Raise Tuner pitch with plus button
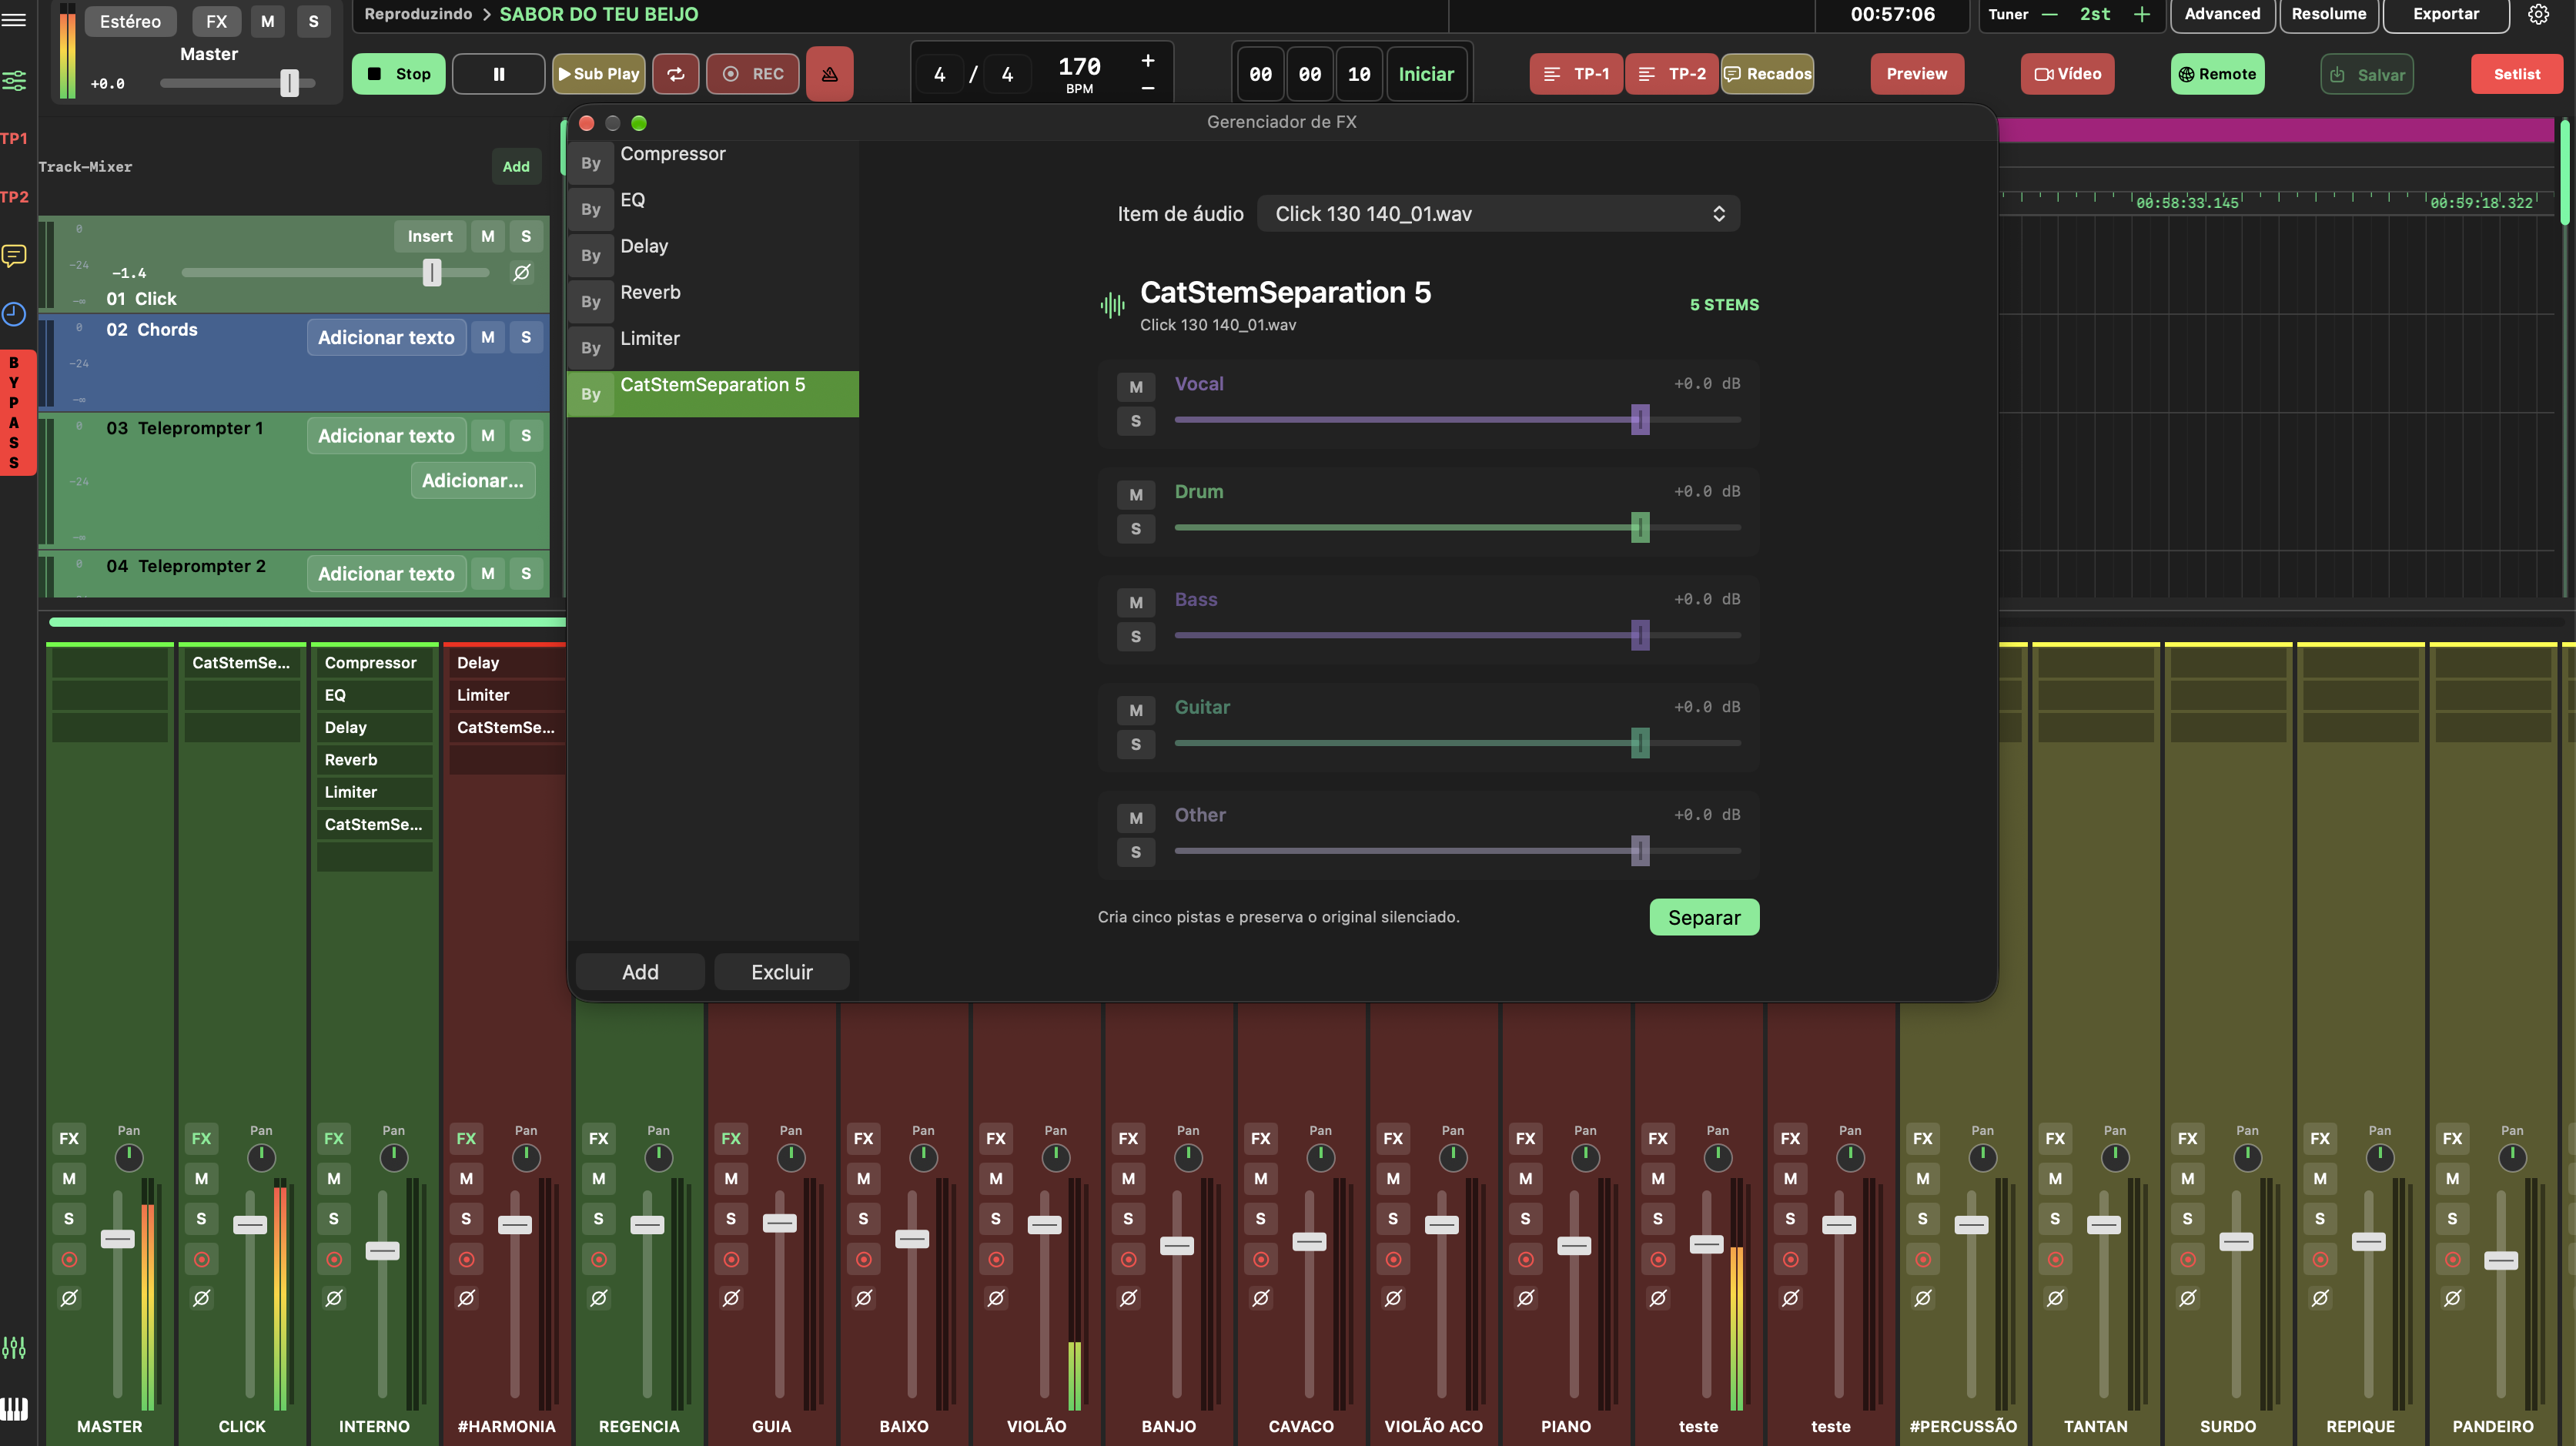2576x1446 pixels. click(2142, 14)
